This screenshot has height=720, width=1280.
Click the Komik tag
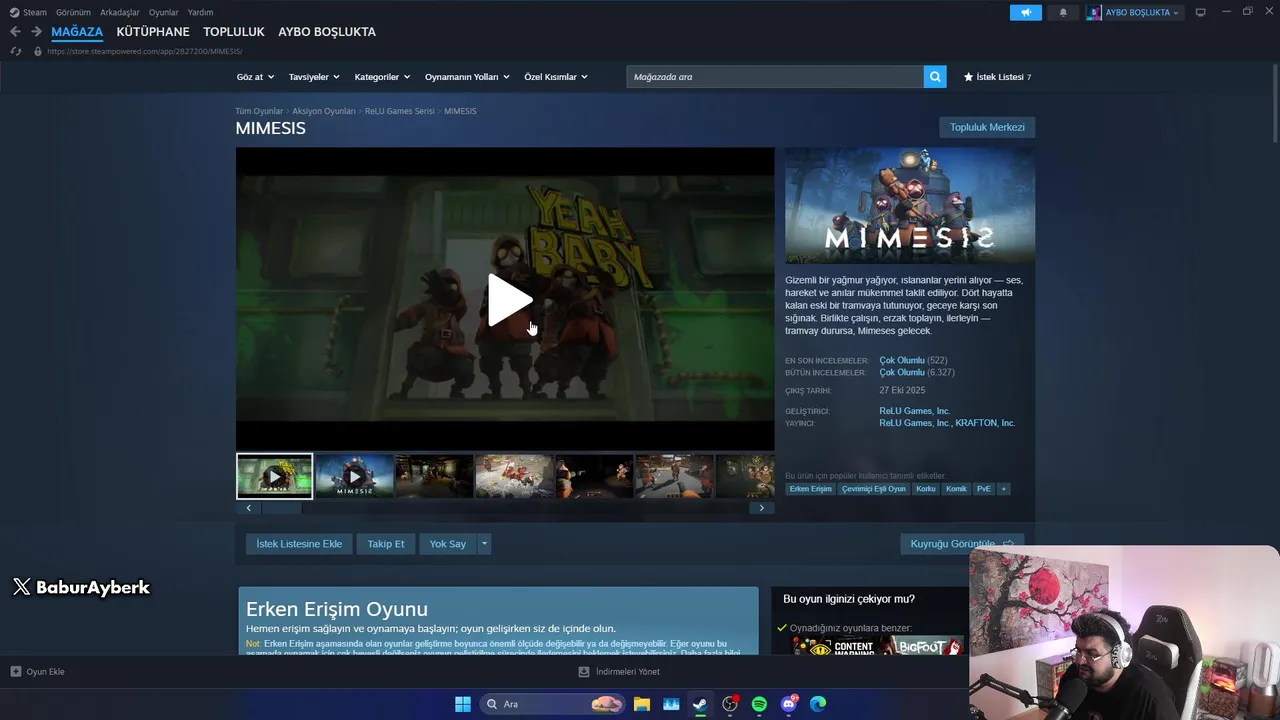[x=957, y=489]
